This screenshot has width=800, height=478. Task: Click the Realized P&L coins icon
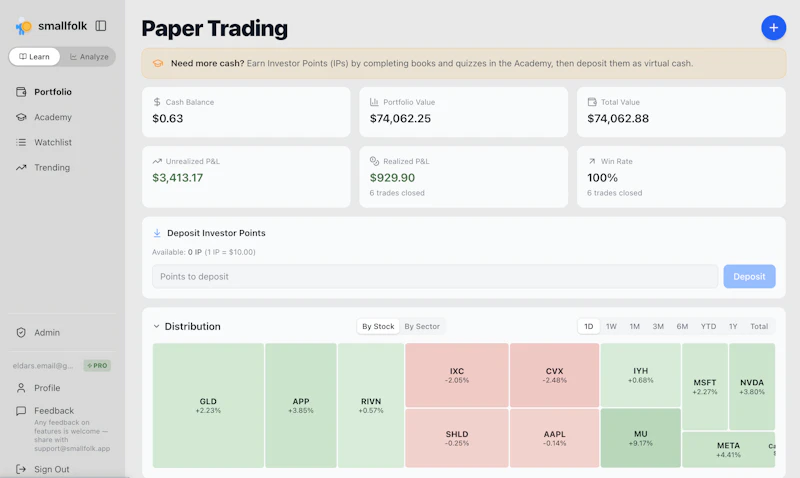coord(374,161)
